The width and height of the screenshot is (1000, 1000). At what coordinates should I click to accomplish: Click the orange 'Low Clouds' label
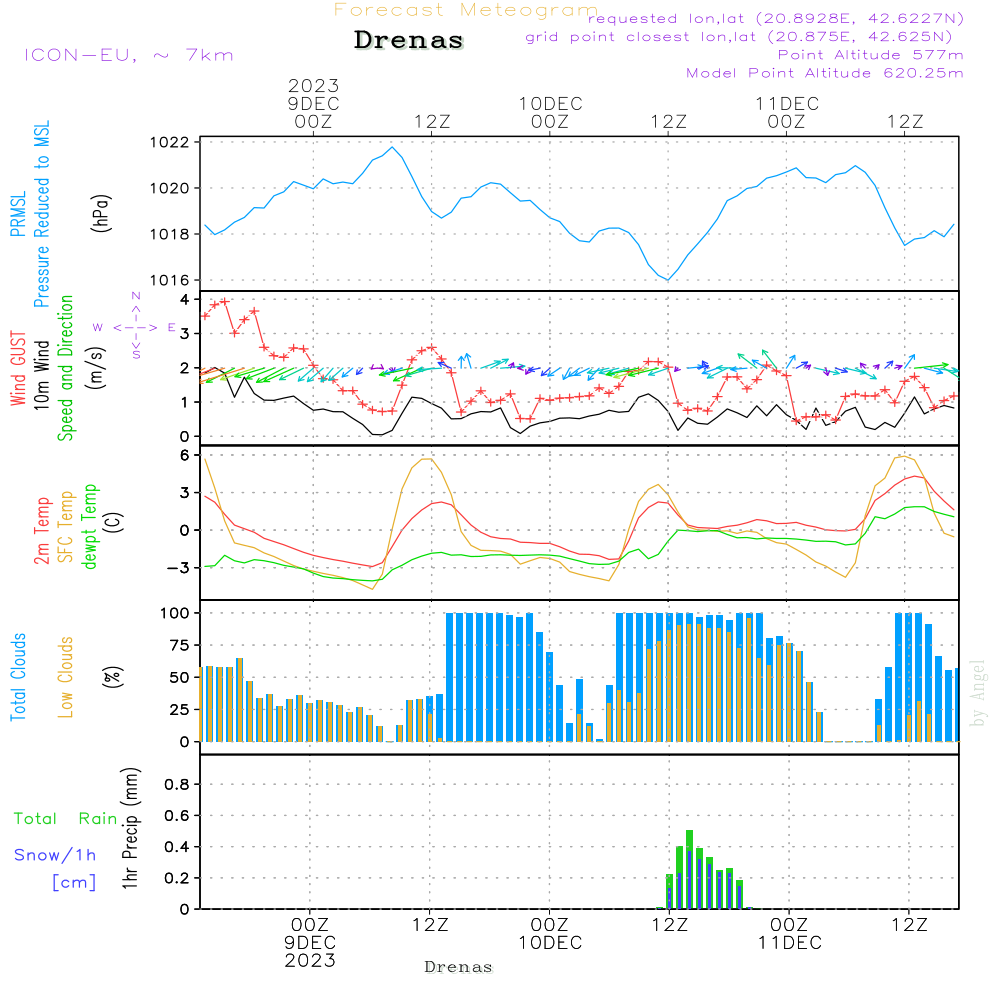tap(66, 677)
